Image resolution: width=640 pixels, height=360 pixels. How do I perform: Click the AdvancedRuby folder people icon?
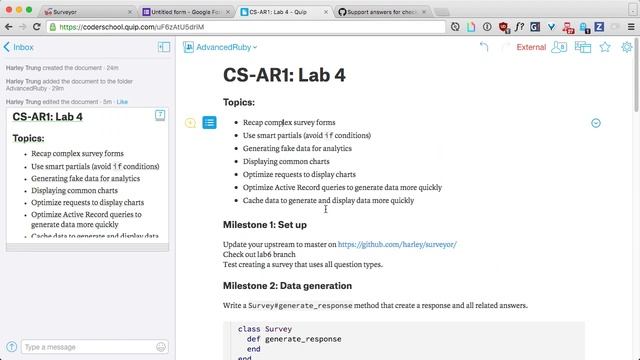click(188, 47)
